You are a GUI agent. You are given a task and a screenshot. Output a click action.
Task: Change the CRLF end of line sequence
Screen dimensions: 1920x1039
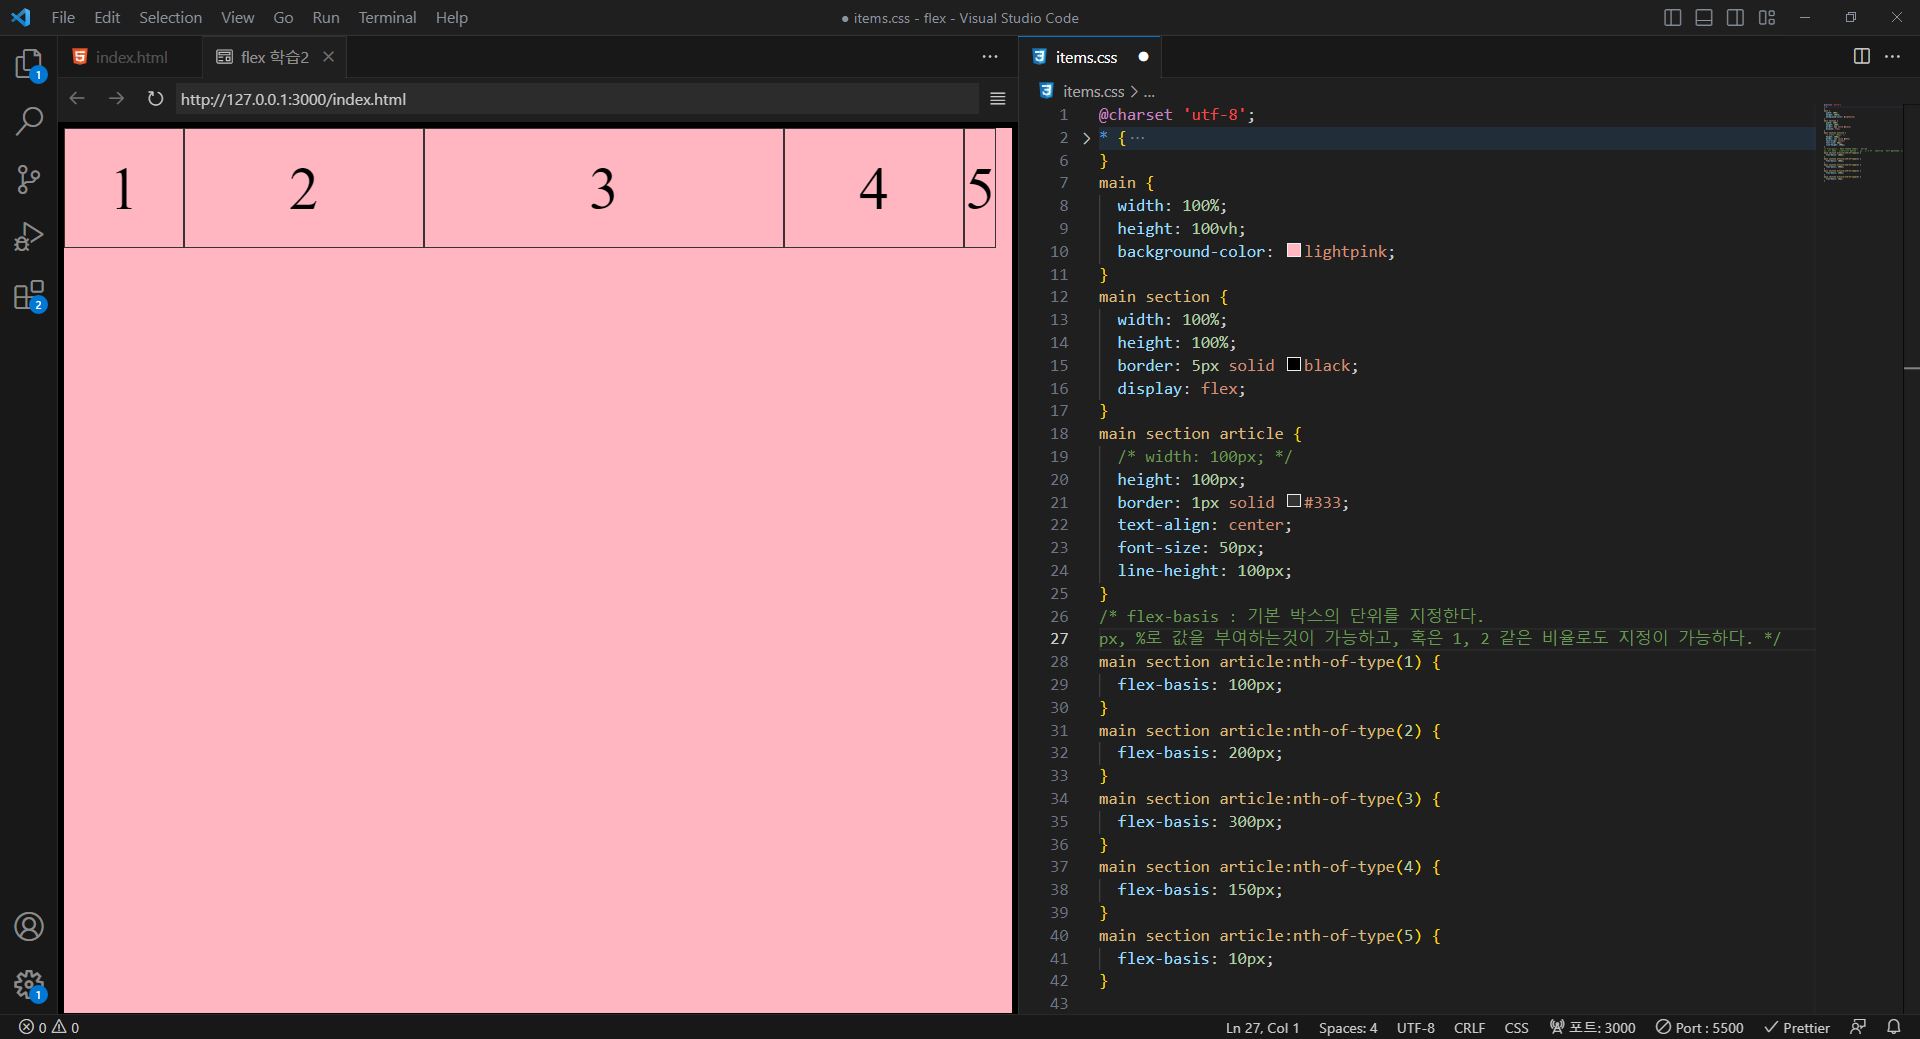point(1469,1027)
